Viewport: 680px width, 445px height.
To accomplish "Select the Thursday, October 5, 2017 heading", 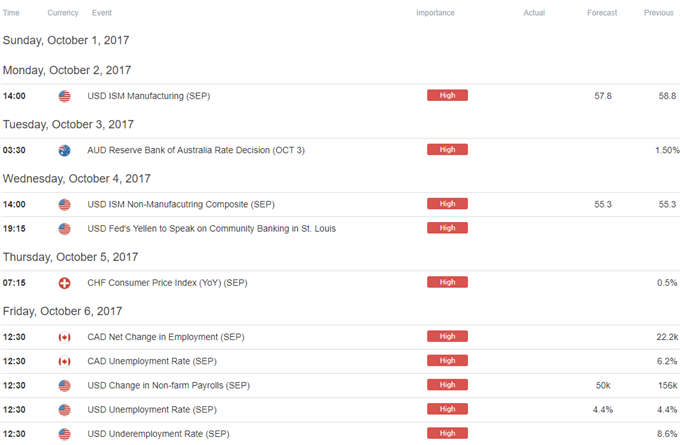I will click(70, 257).
